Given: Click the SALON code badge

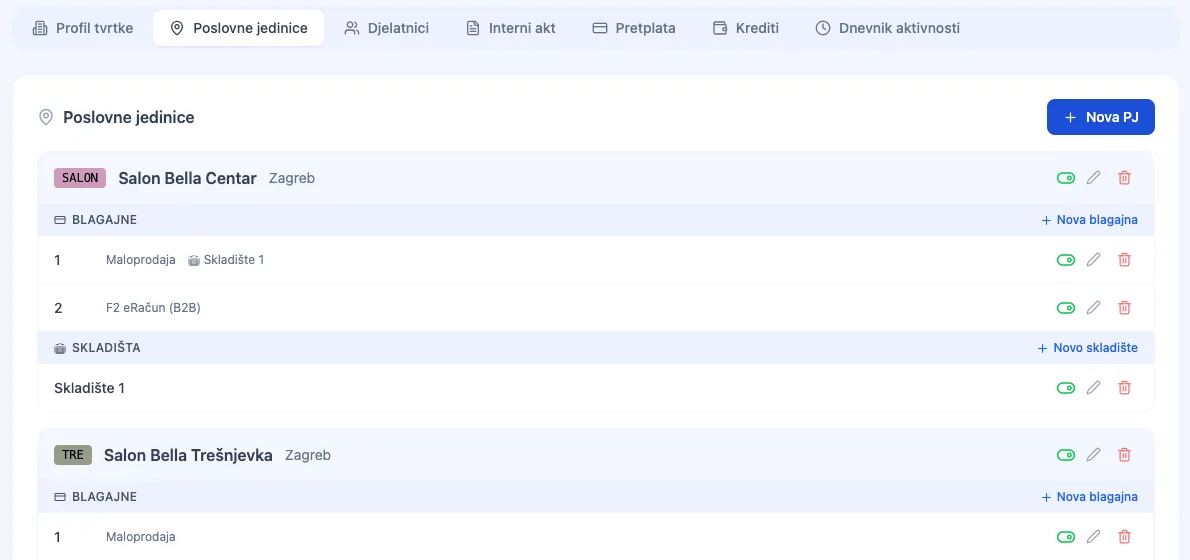Looking at the screenshot, I should pos(80,178).
